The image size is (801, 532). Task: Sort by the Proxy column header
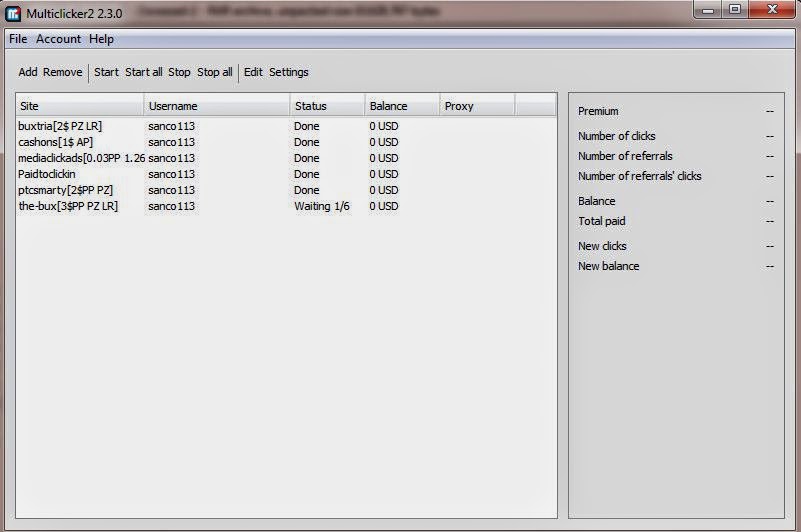pyautogui.click(x=477, y=106)
